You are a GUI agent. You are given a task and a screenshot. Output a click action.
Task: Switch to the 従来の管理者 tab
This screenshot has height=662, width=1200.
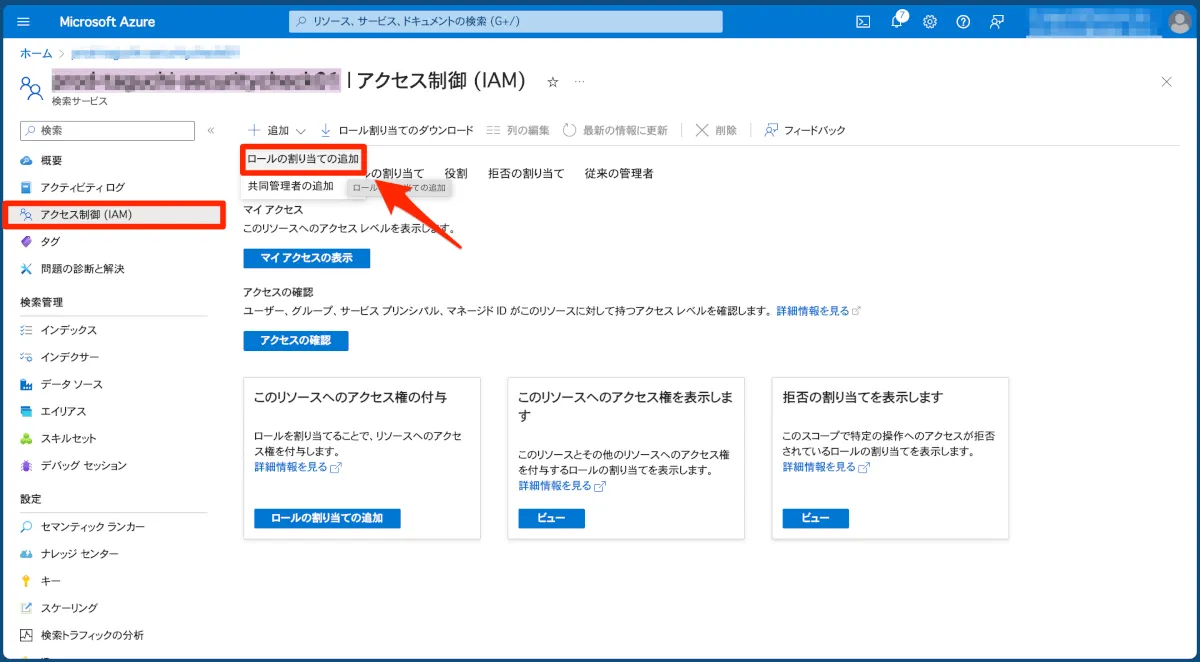coord(619,173)
